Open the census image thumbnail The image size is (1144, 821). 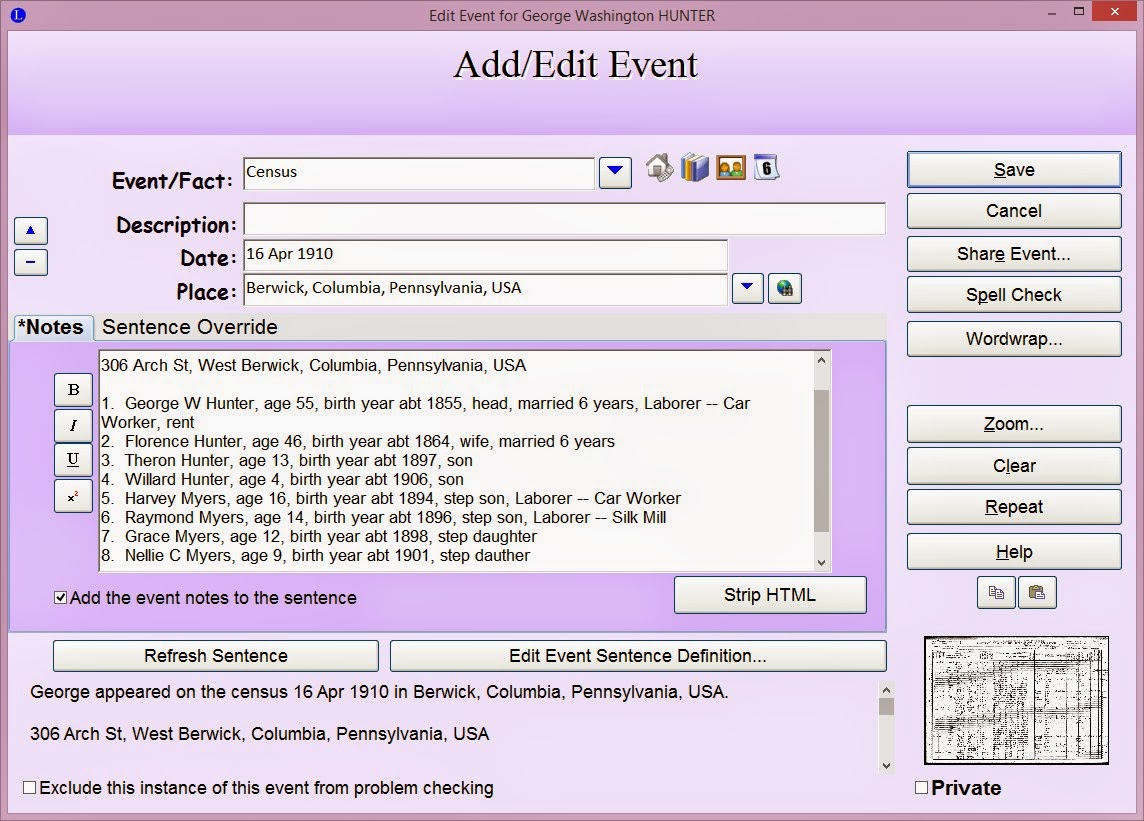(1016, 701)
